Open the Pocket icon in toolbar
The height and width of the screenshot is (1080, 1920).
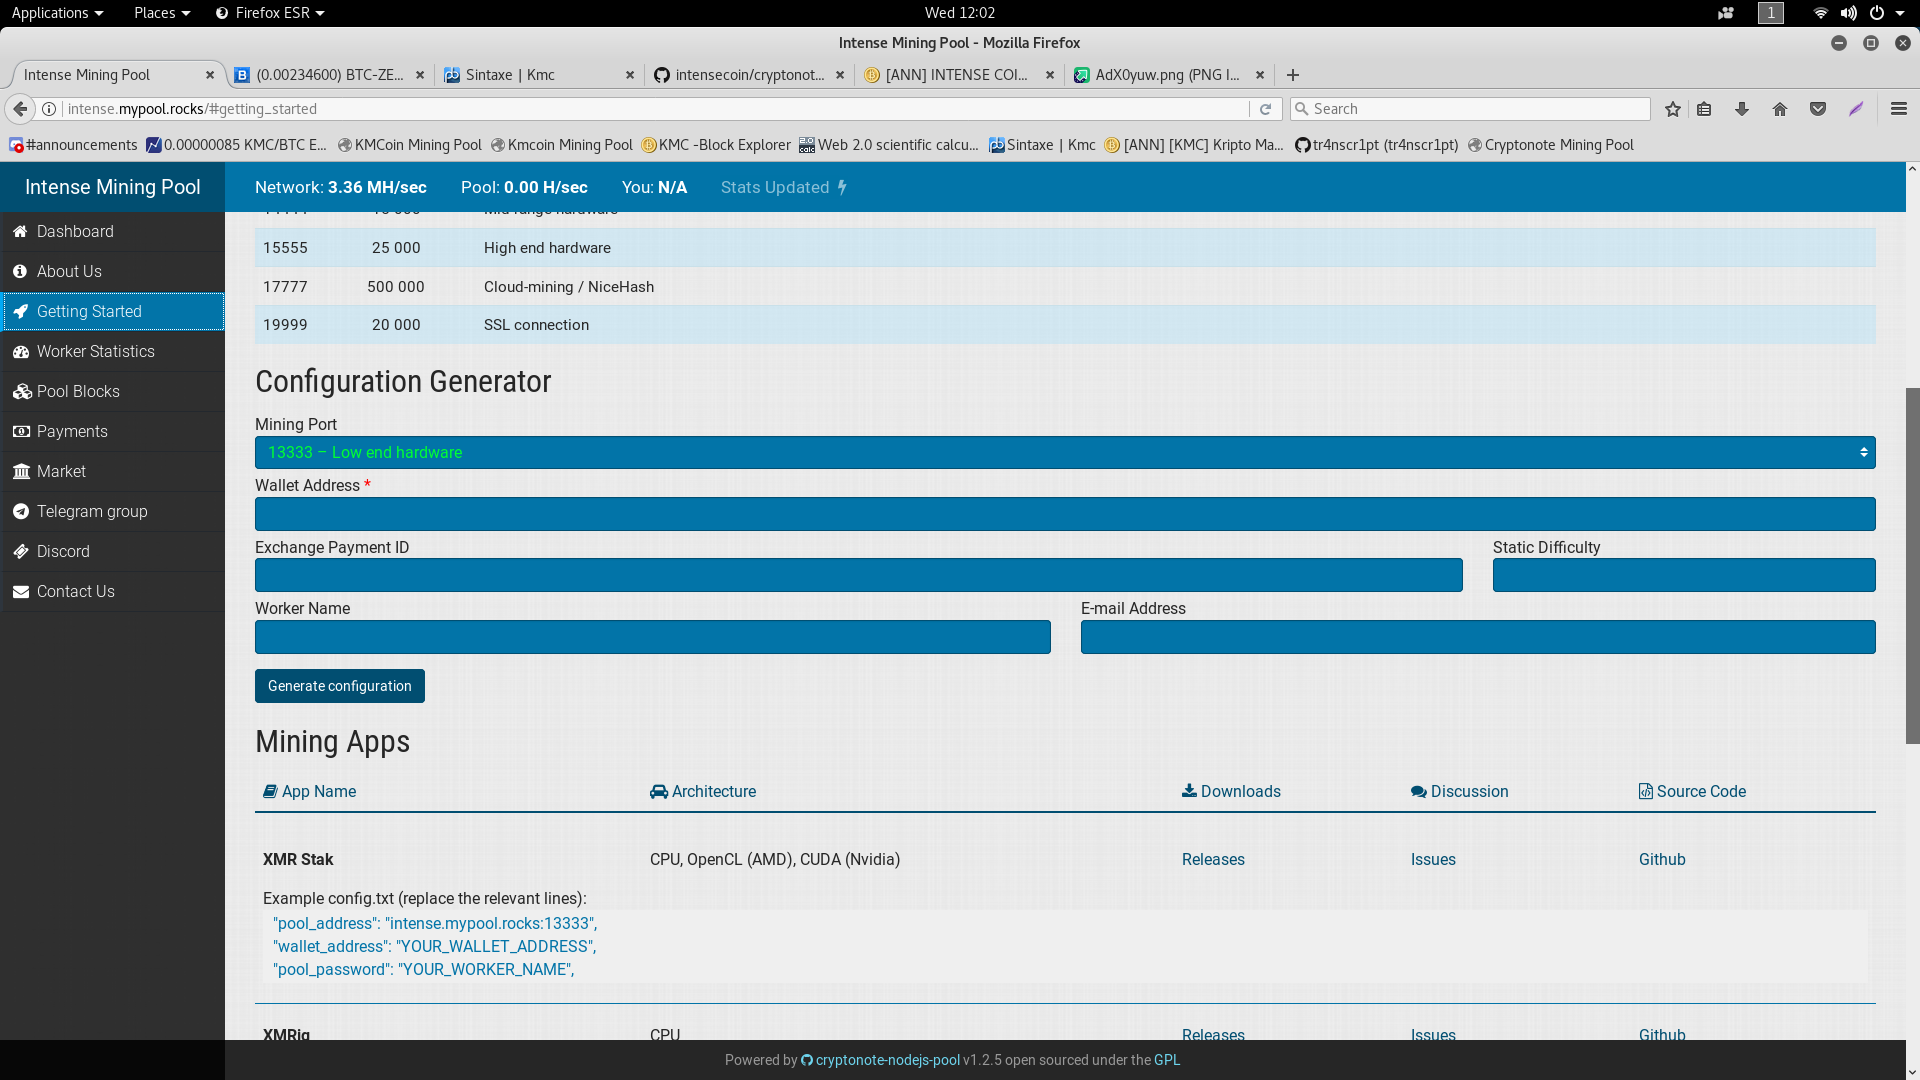pos(1818,109)
